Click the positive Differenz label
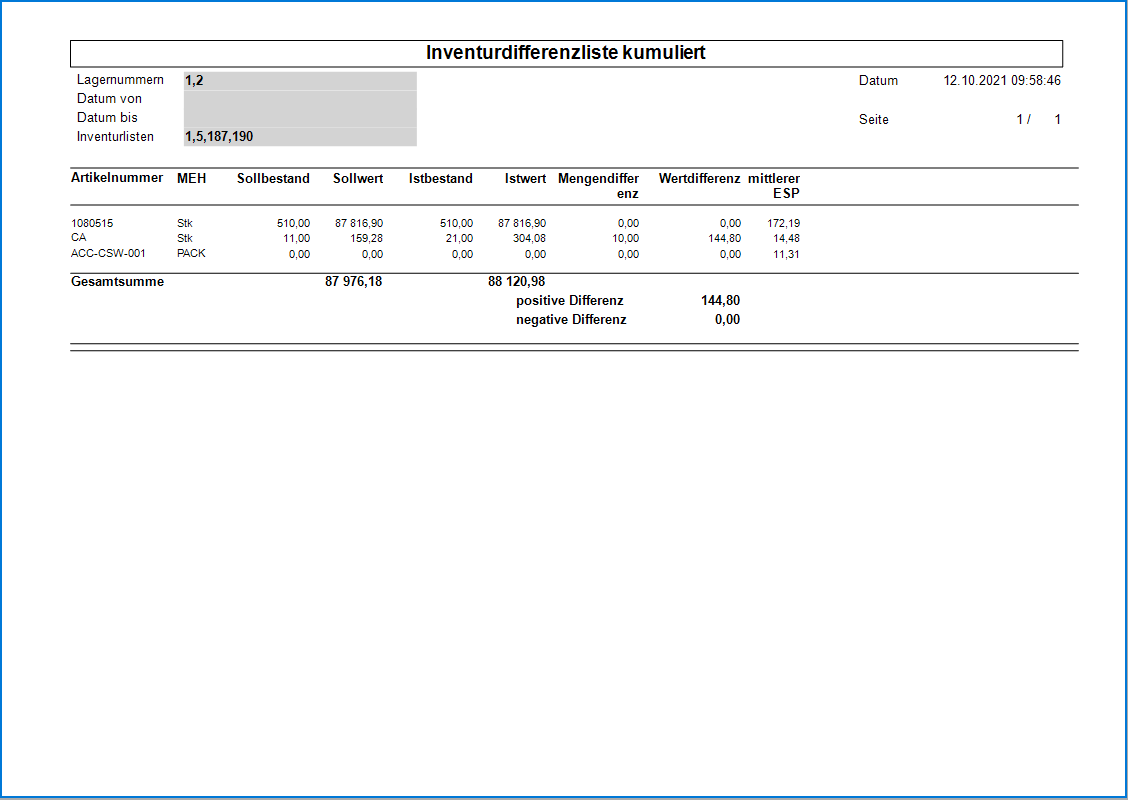The width and height of the screenshot is (1128, 800). click(x=570, y=301)
